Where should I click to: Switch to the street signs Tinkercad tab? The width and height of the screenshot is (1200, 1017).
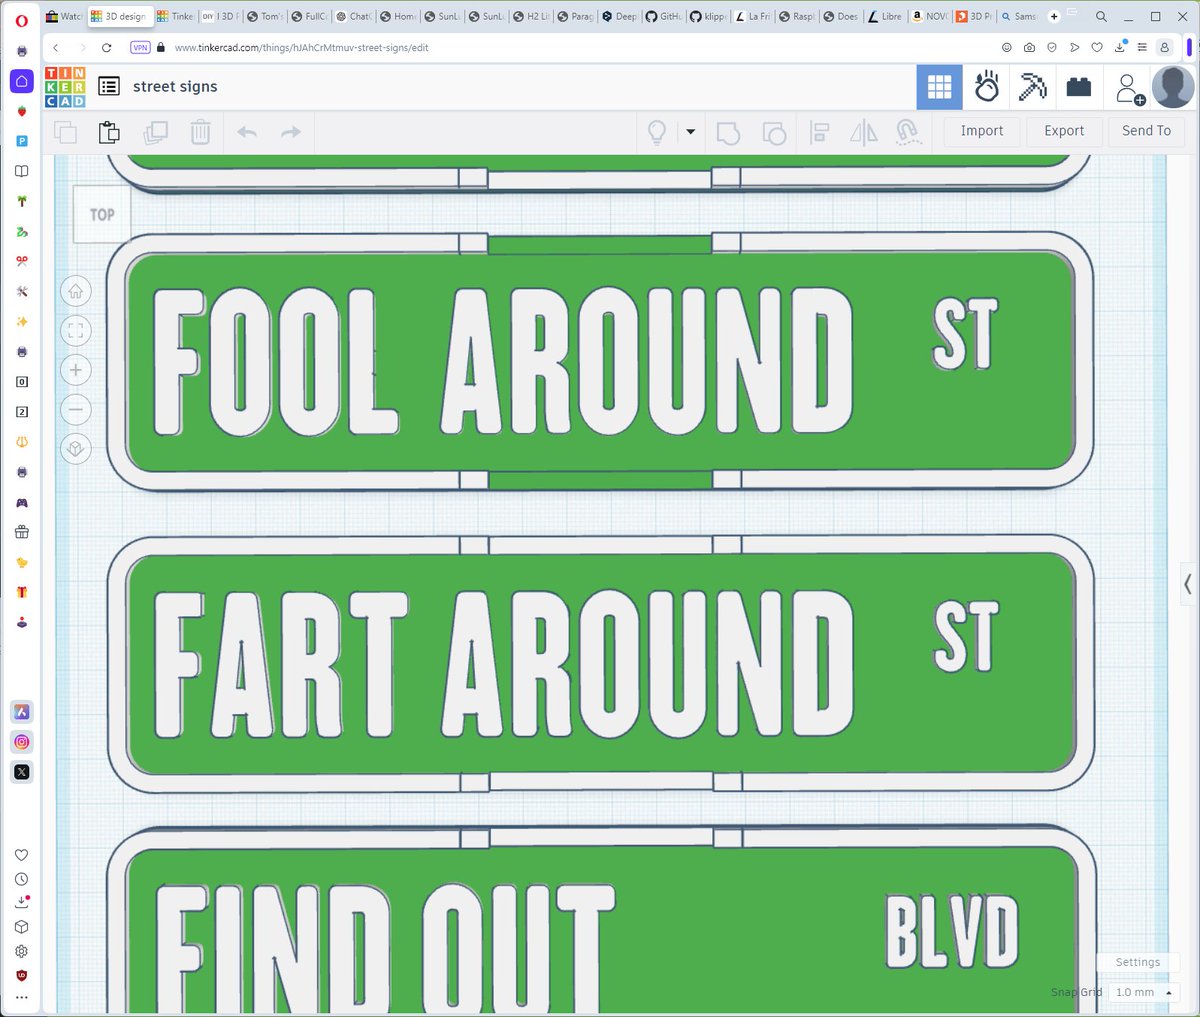point(119,16)
